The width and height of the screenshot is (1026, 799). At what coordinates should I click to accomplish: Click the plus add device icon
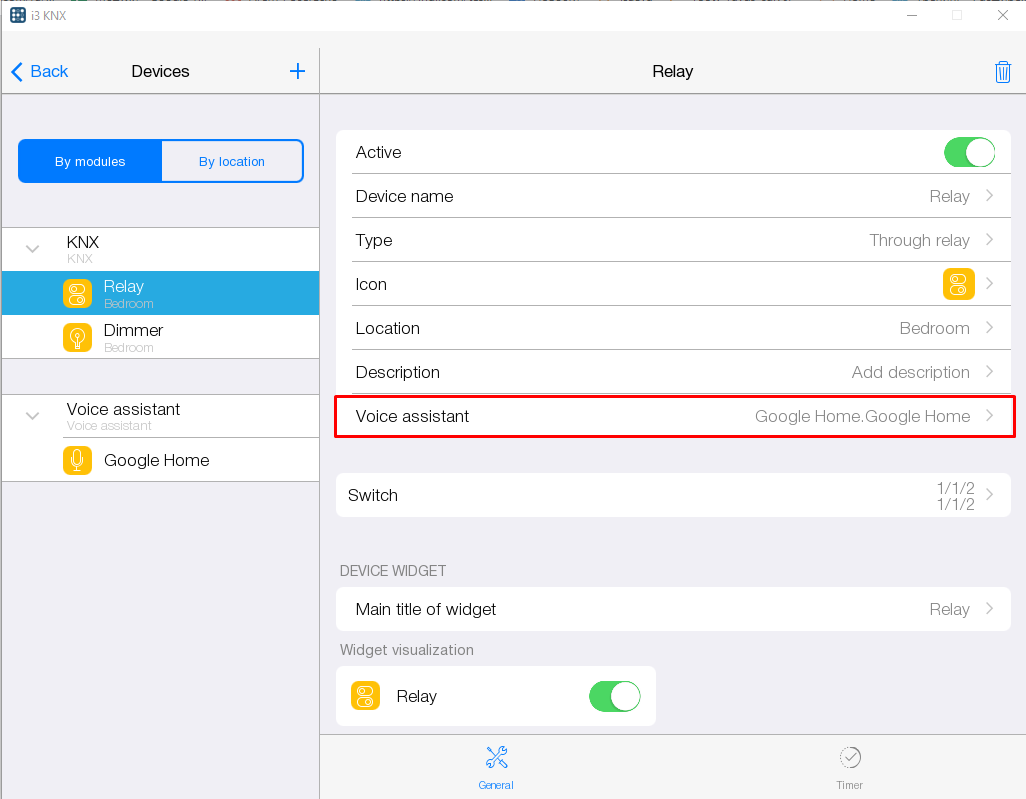point(297,71)
